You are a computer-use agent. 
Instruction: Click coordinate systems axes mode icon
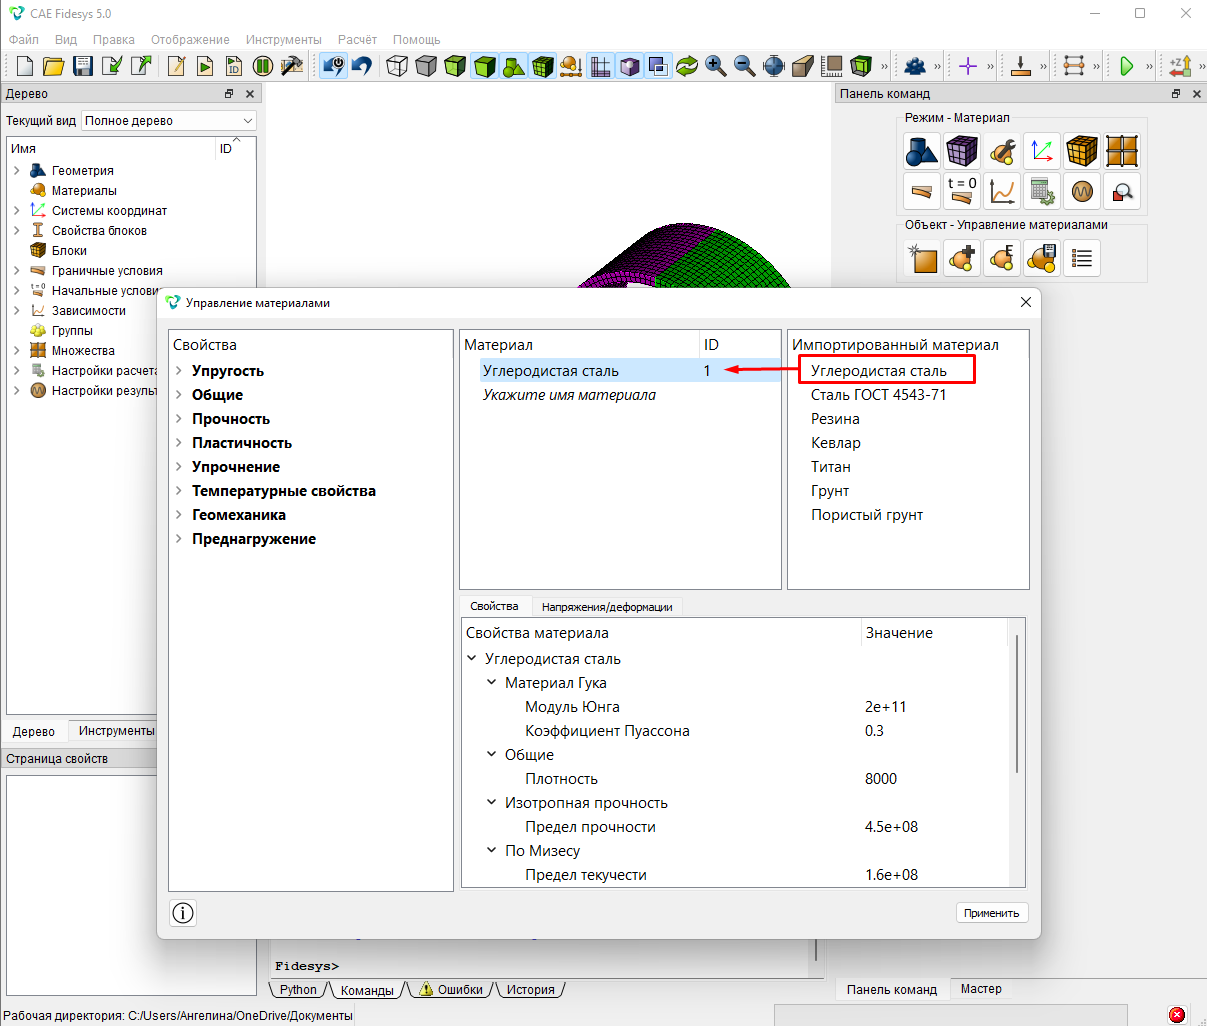click(1042, 151)
